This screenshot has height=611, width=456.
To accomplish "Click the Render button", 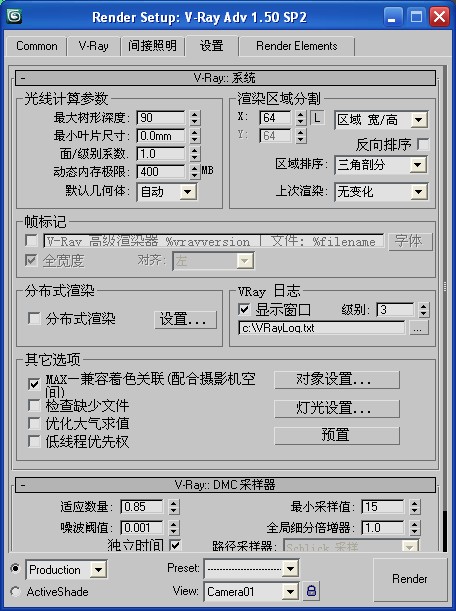I will point(410,579).
